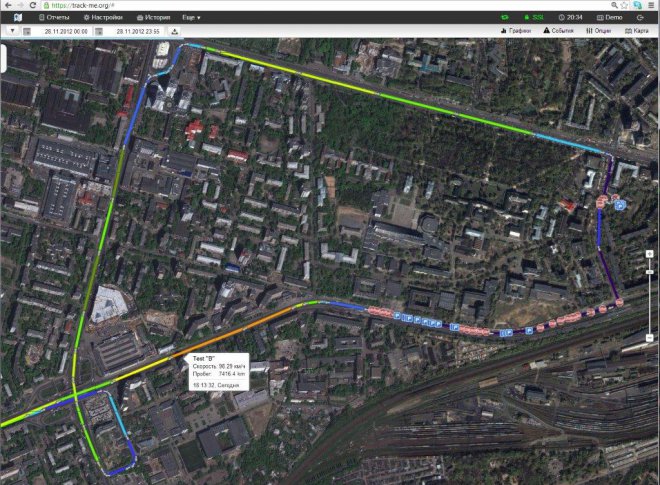
Task: Click the SSL lock indicator
Action: 533,17
